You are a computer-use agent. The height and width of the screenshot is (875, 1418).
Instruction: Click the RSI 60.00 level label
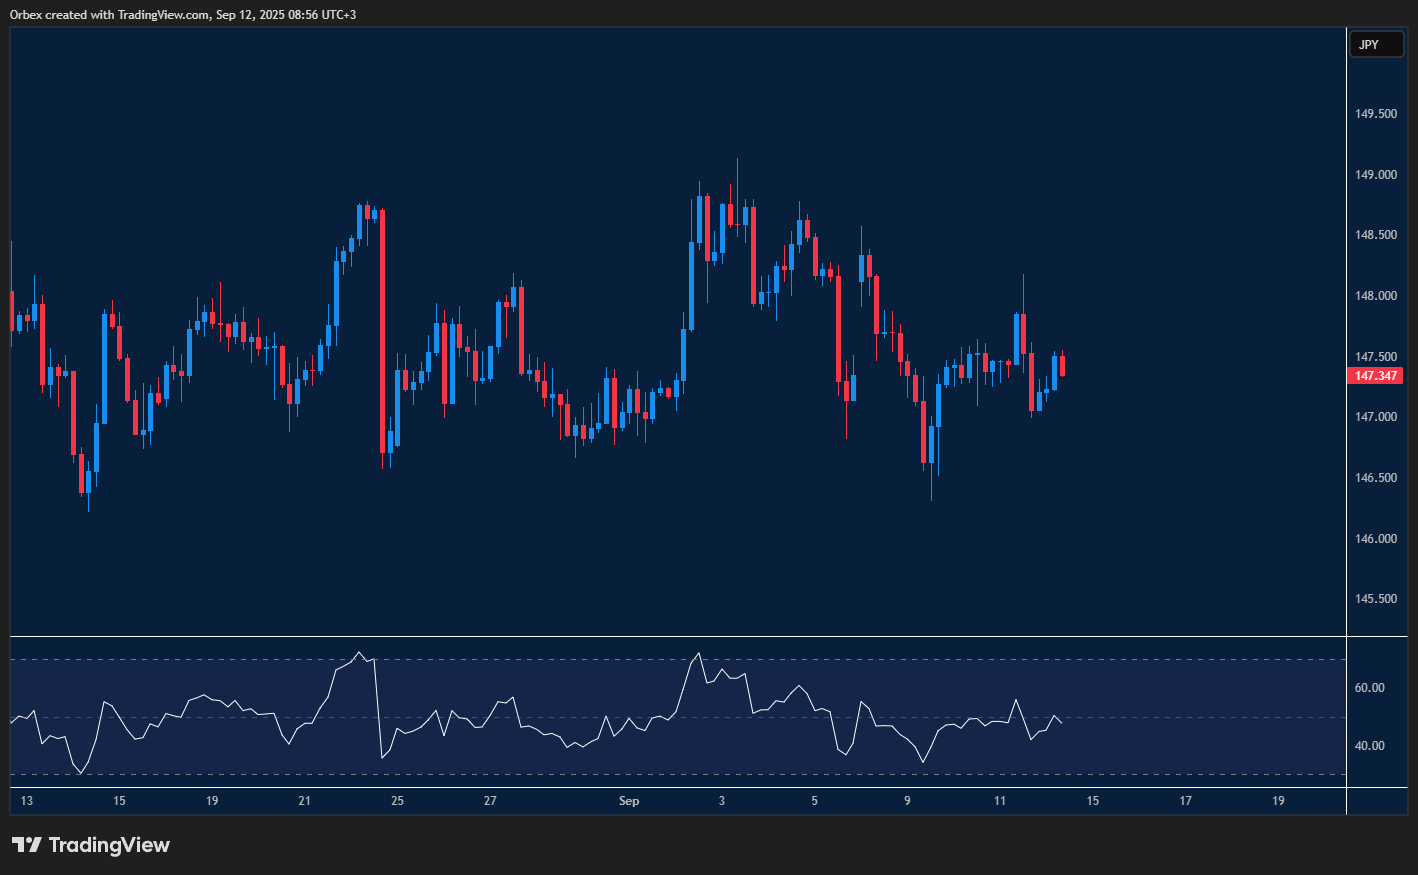[x=1369, y=688]
